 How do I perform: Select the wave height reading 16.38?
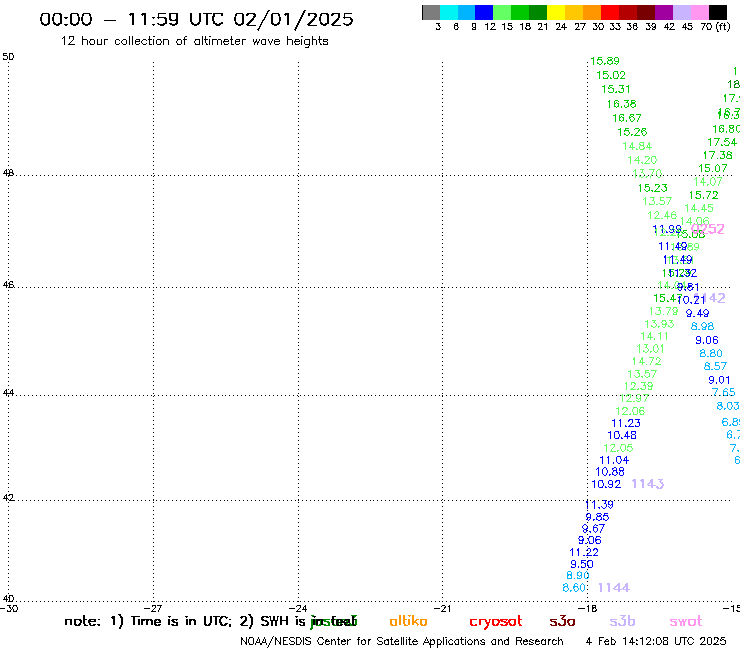[x=622, y=104]
